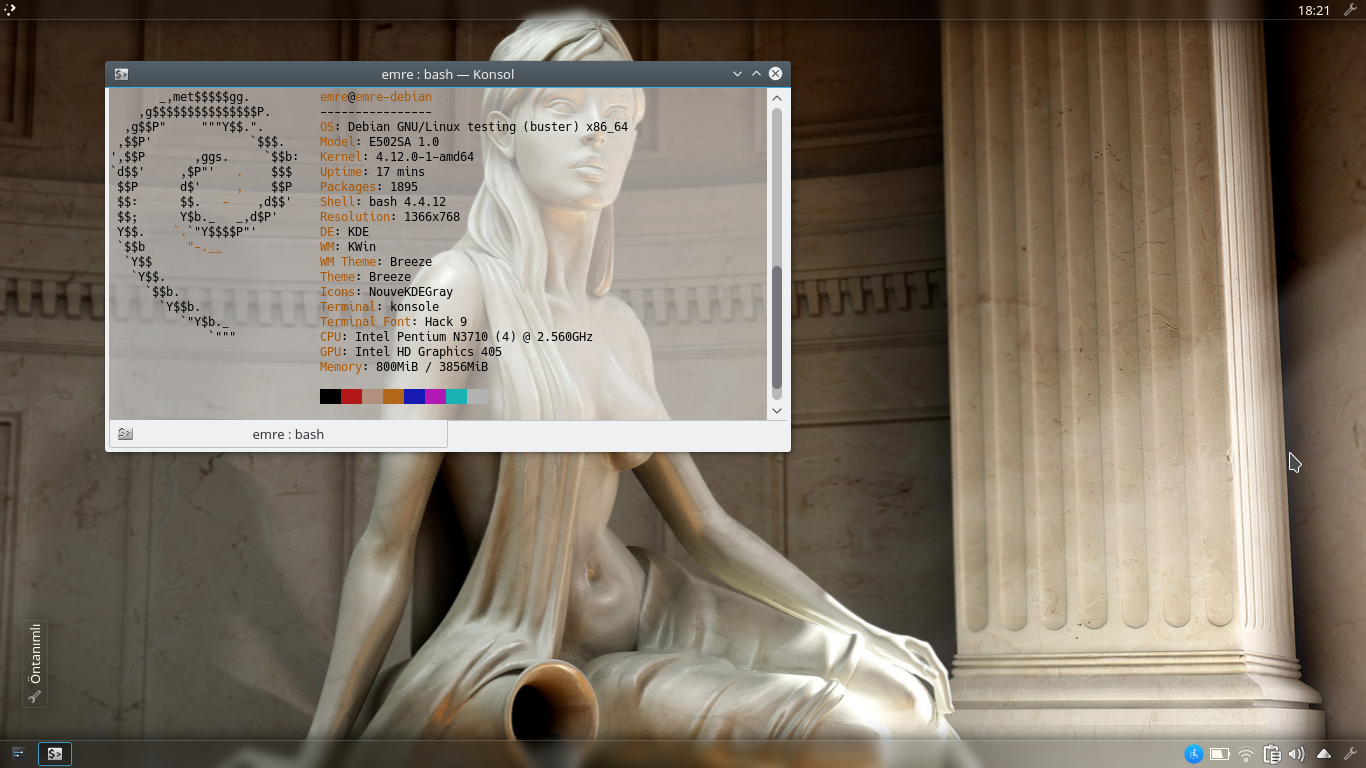Click the cyan color block in terminal
Viewport: 1366px width, 768px height.
(x=456, y=396)
